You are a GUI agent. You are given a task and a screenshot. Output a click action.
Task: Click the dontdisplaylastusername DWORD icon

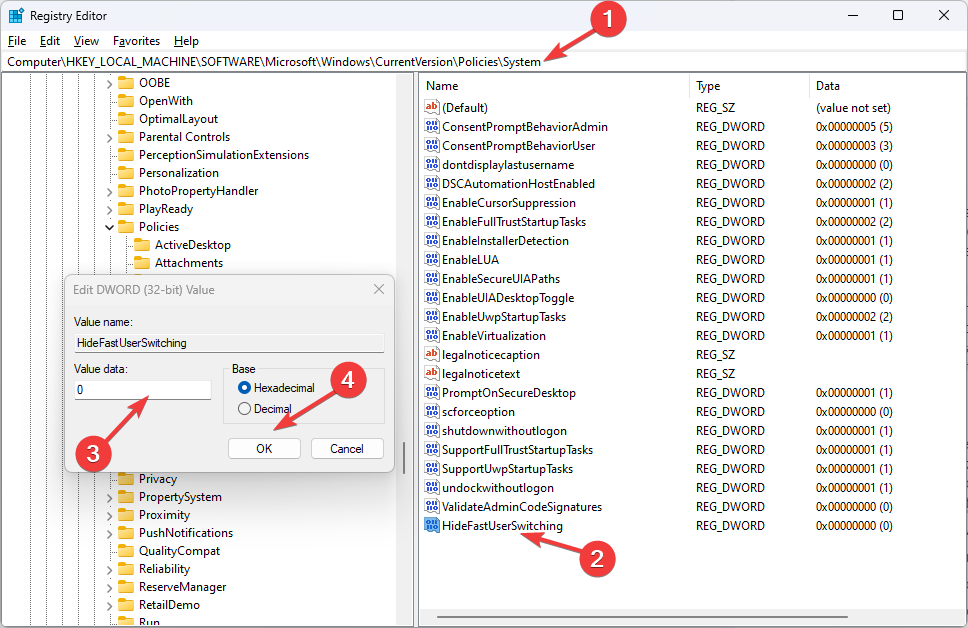(x=432, y=164)
